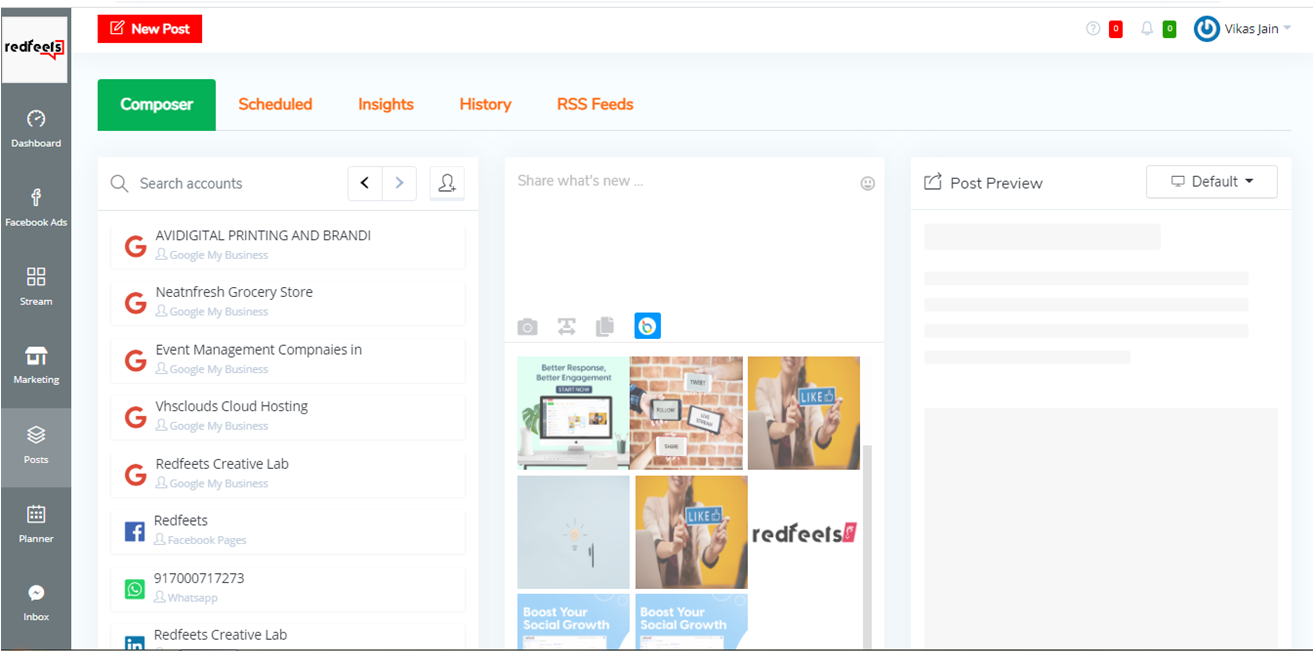Click the copy documents icon in composer
The image size is (1314, 652).
(605, 327)
